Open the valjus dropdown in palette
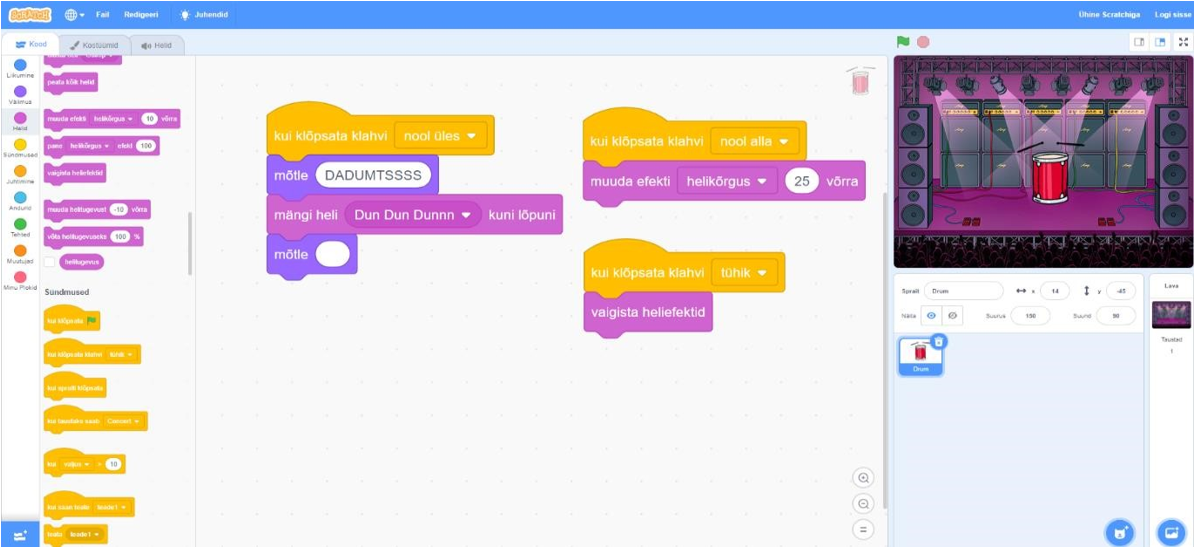This screenshot has width=1194, height=549. (x=78, y=464)
